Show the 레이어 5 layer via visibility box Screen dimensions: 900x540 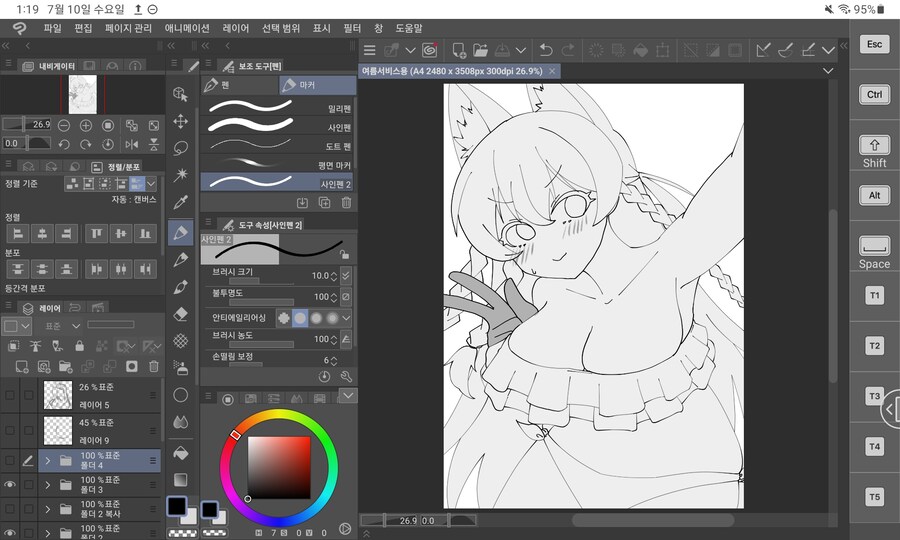pos(10,396)
